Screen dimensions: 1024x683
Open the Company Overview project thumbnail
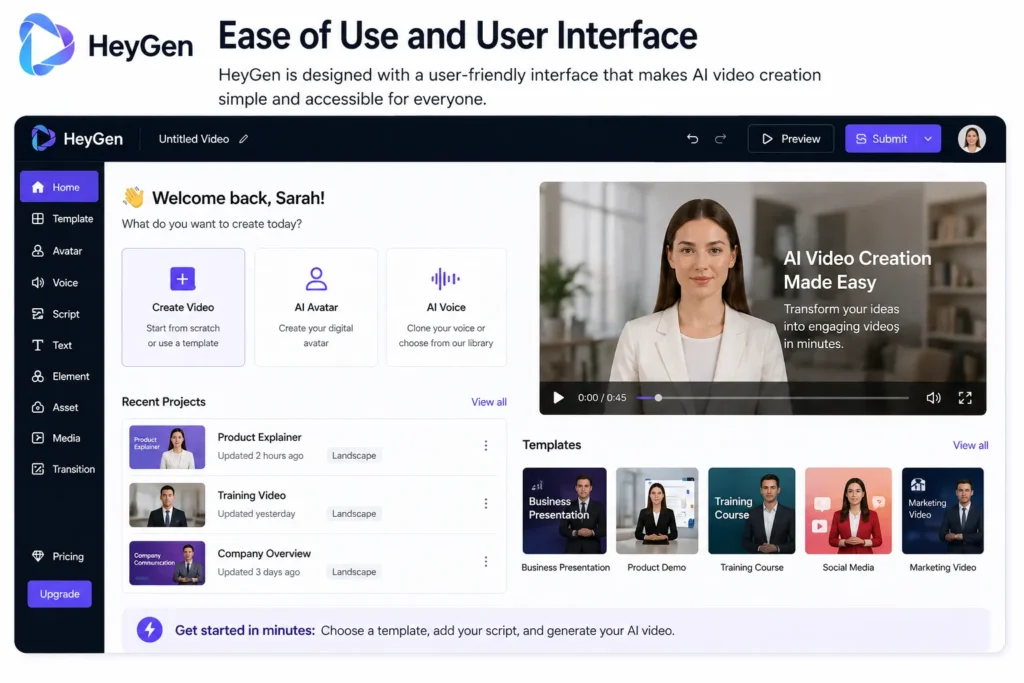[x=167, y=563]
